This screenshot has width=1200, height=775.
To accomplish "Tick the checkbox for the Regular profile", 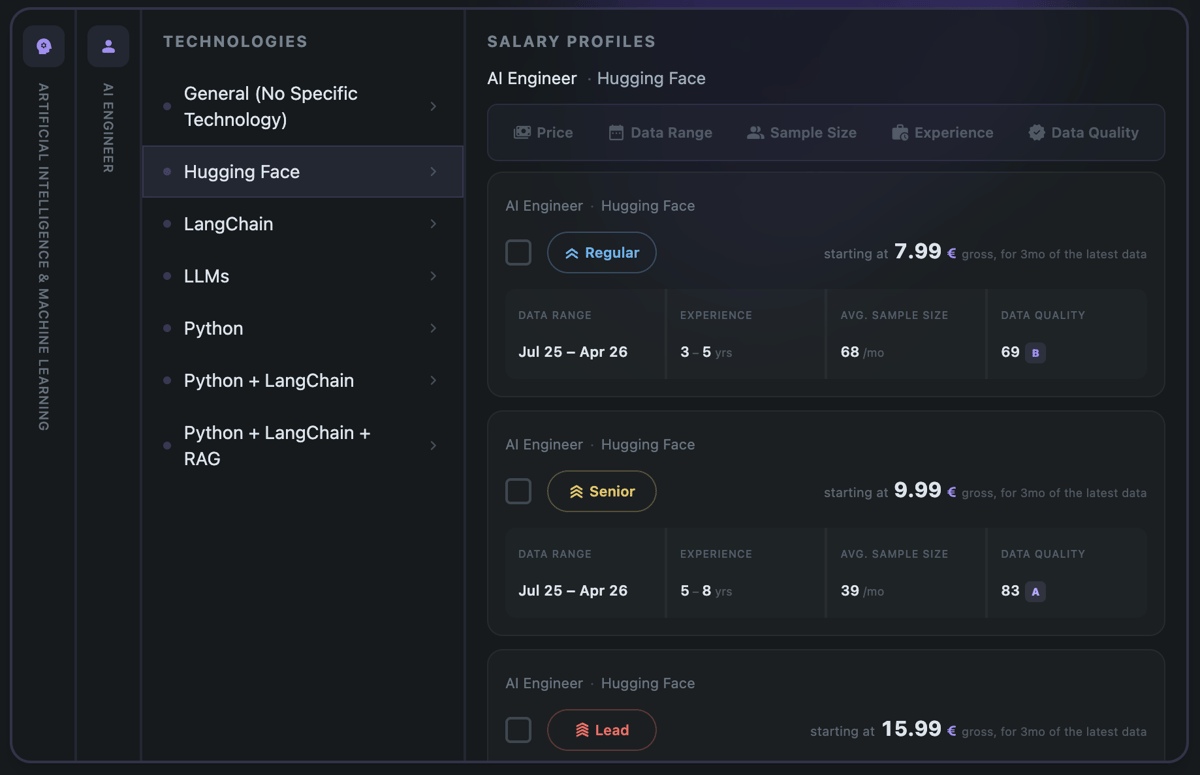I will click(518, 253).
